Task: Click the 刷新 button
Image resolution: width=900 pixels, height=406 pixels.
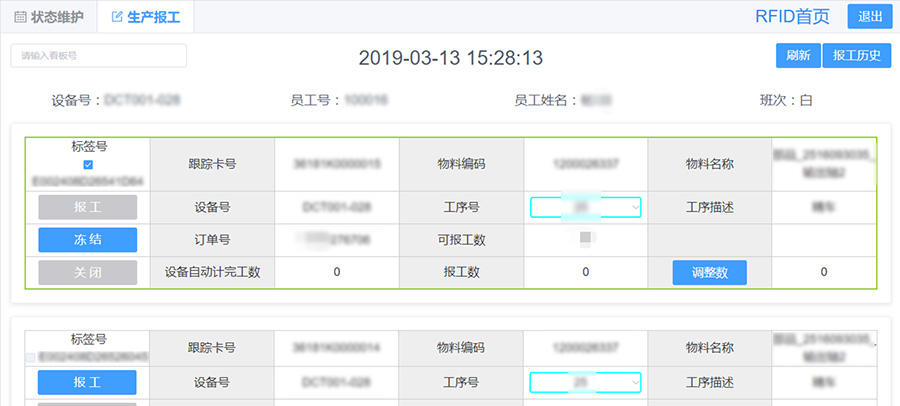Action: click(x=798, y=56)
